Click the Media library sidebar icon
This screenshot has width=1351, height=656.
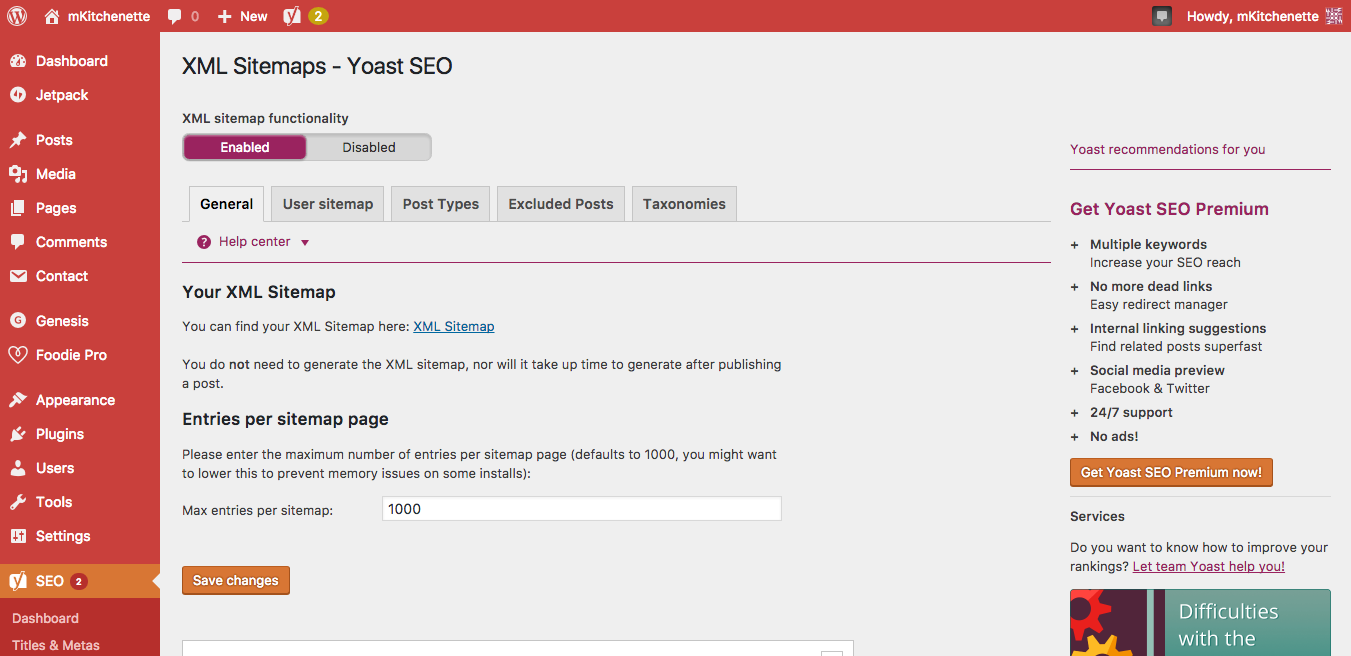point(18,174)
